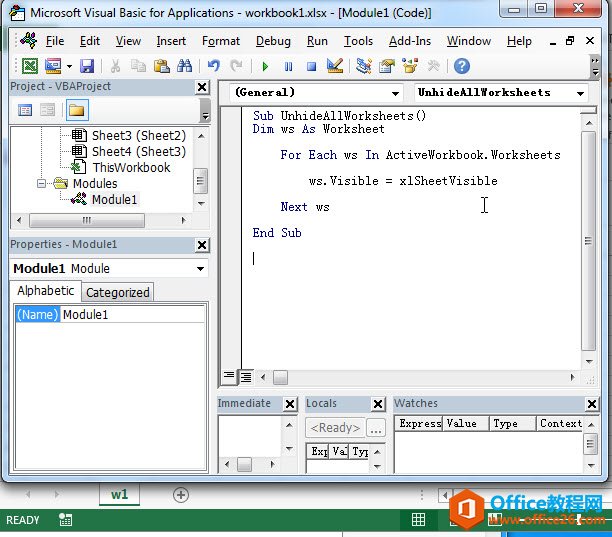Switch to Full Module View button
Screen dimensions: 612x537
click(x=246, y=377)
